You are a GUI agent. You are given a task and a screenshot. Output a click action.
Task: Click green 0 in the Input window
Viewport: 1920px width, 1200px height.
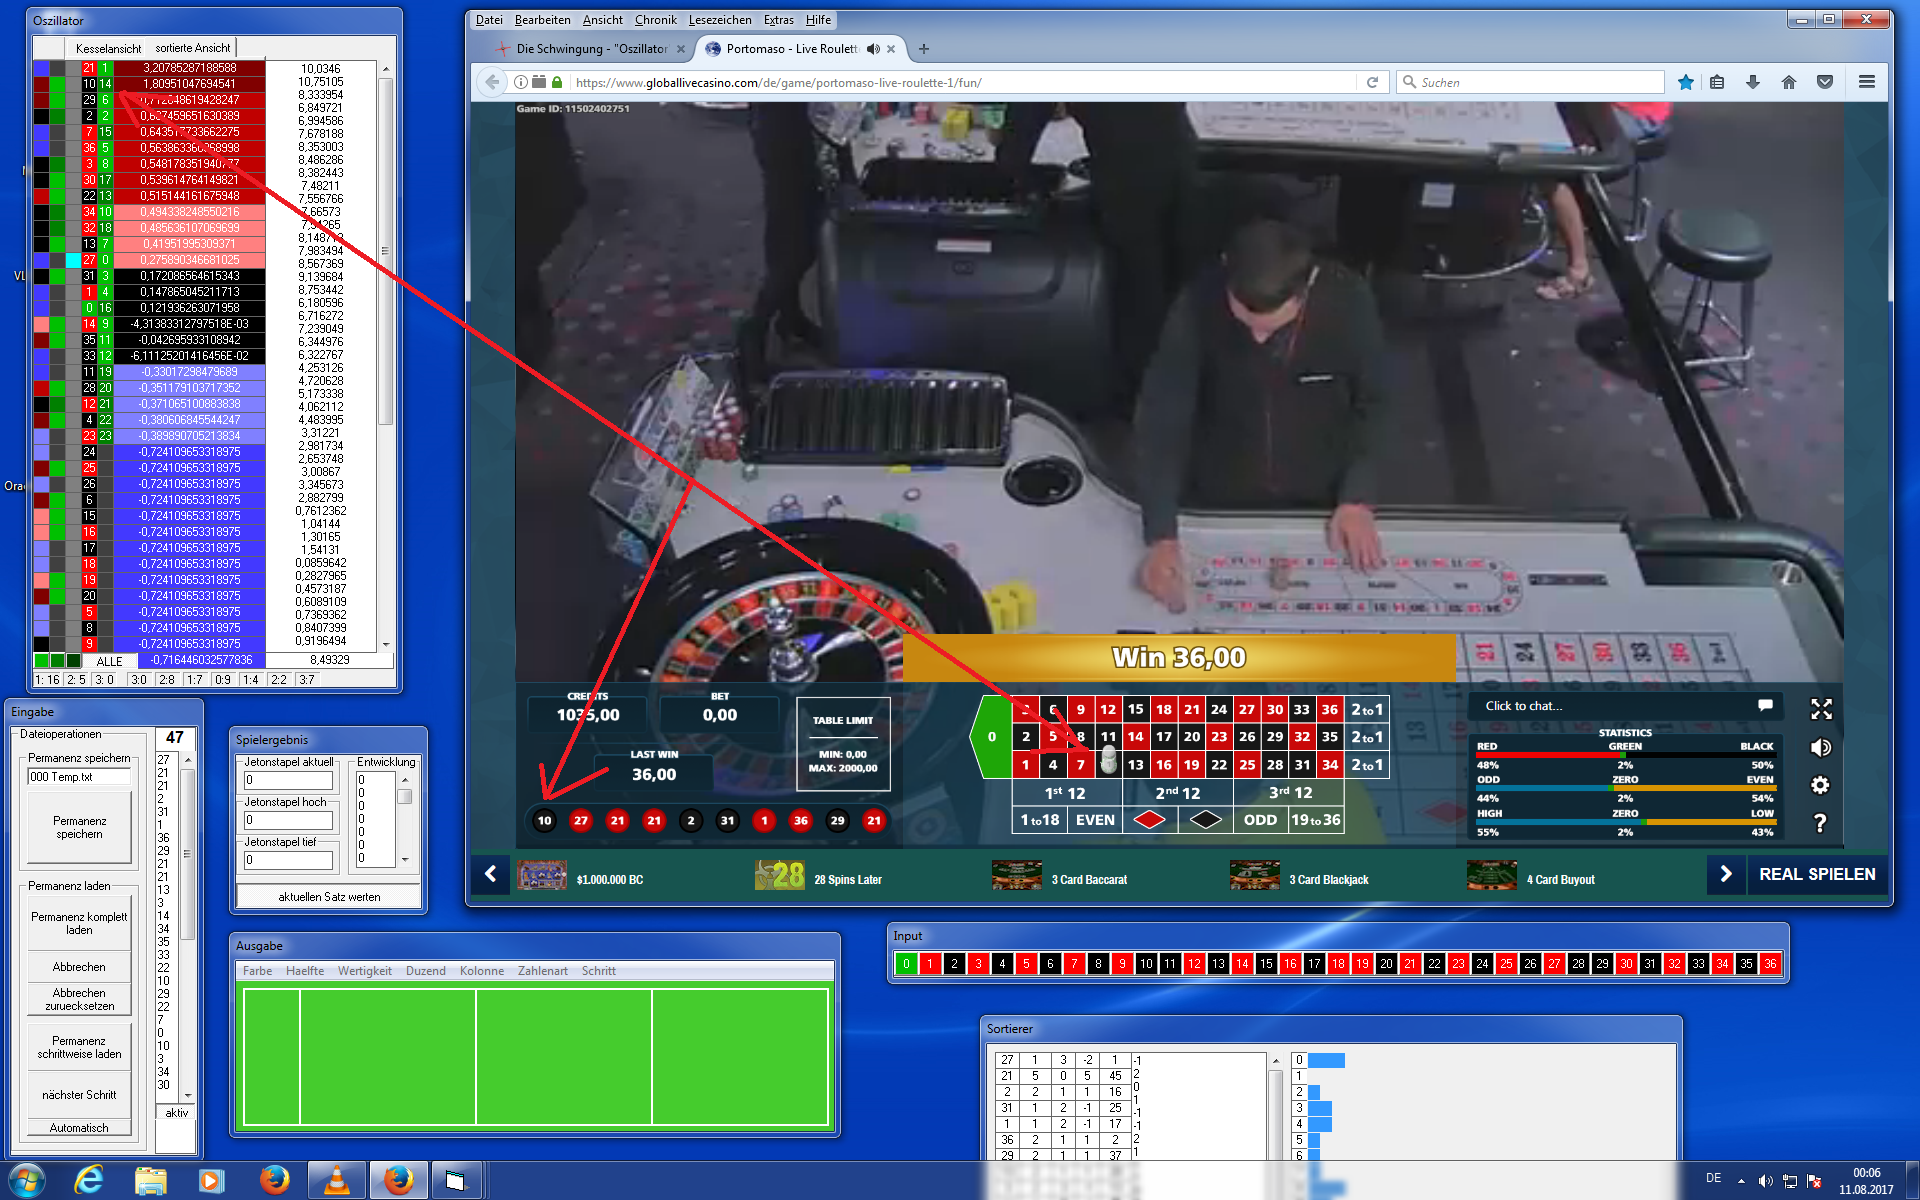[x=906, y=964]
